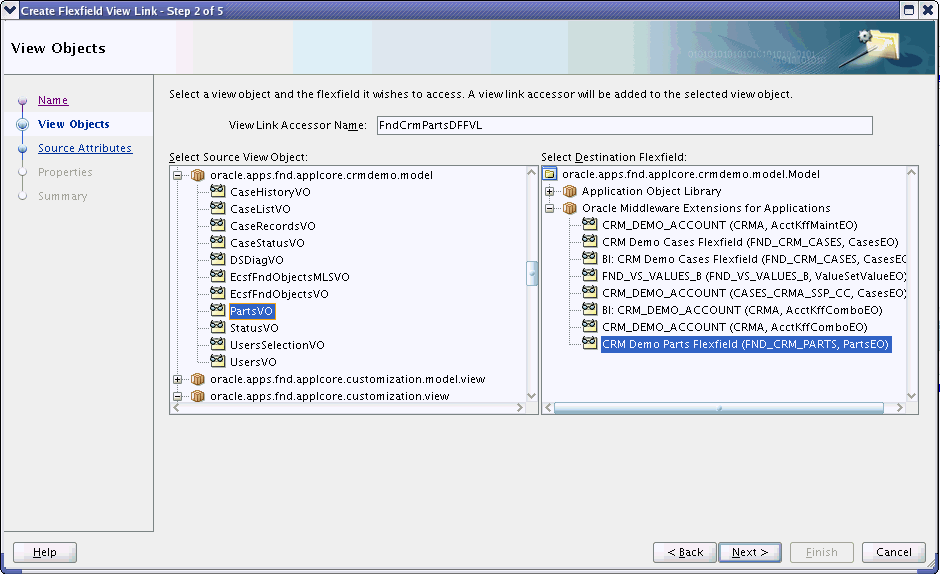Jump to Source Attributes step
Viewport: 940px width, 574px height.
[x=85, y=148]
